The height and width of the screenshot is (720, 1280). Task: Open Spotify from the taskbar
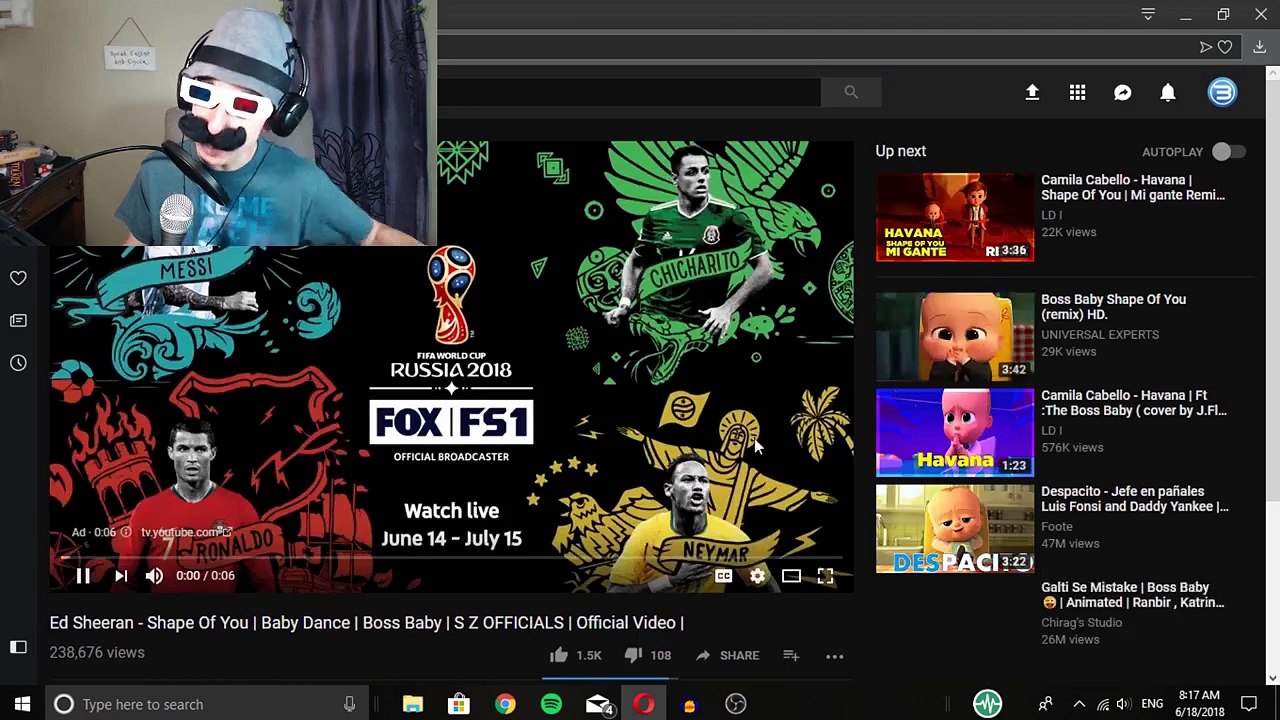(x=551, y=704)
